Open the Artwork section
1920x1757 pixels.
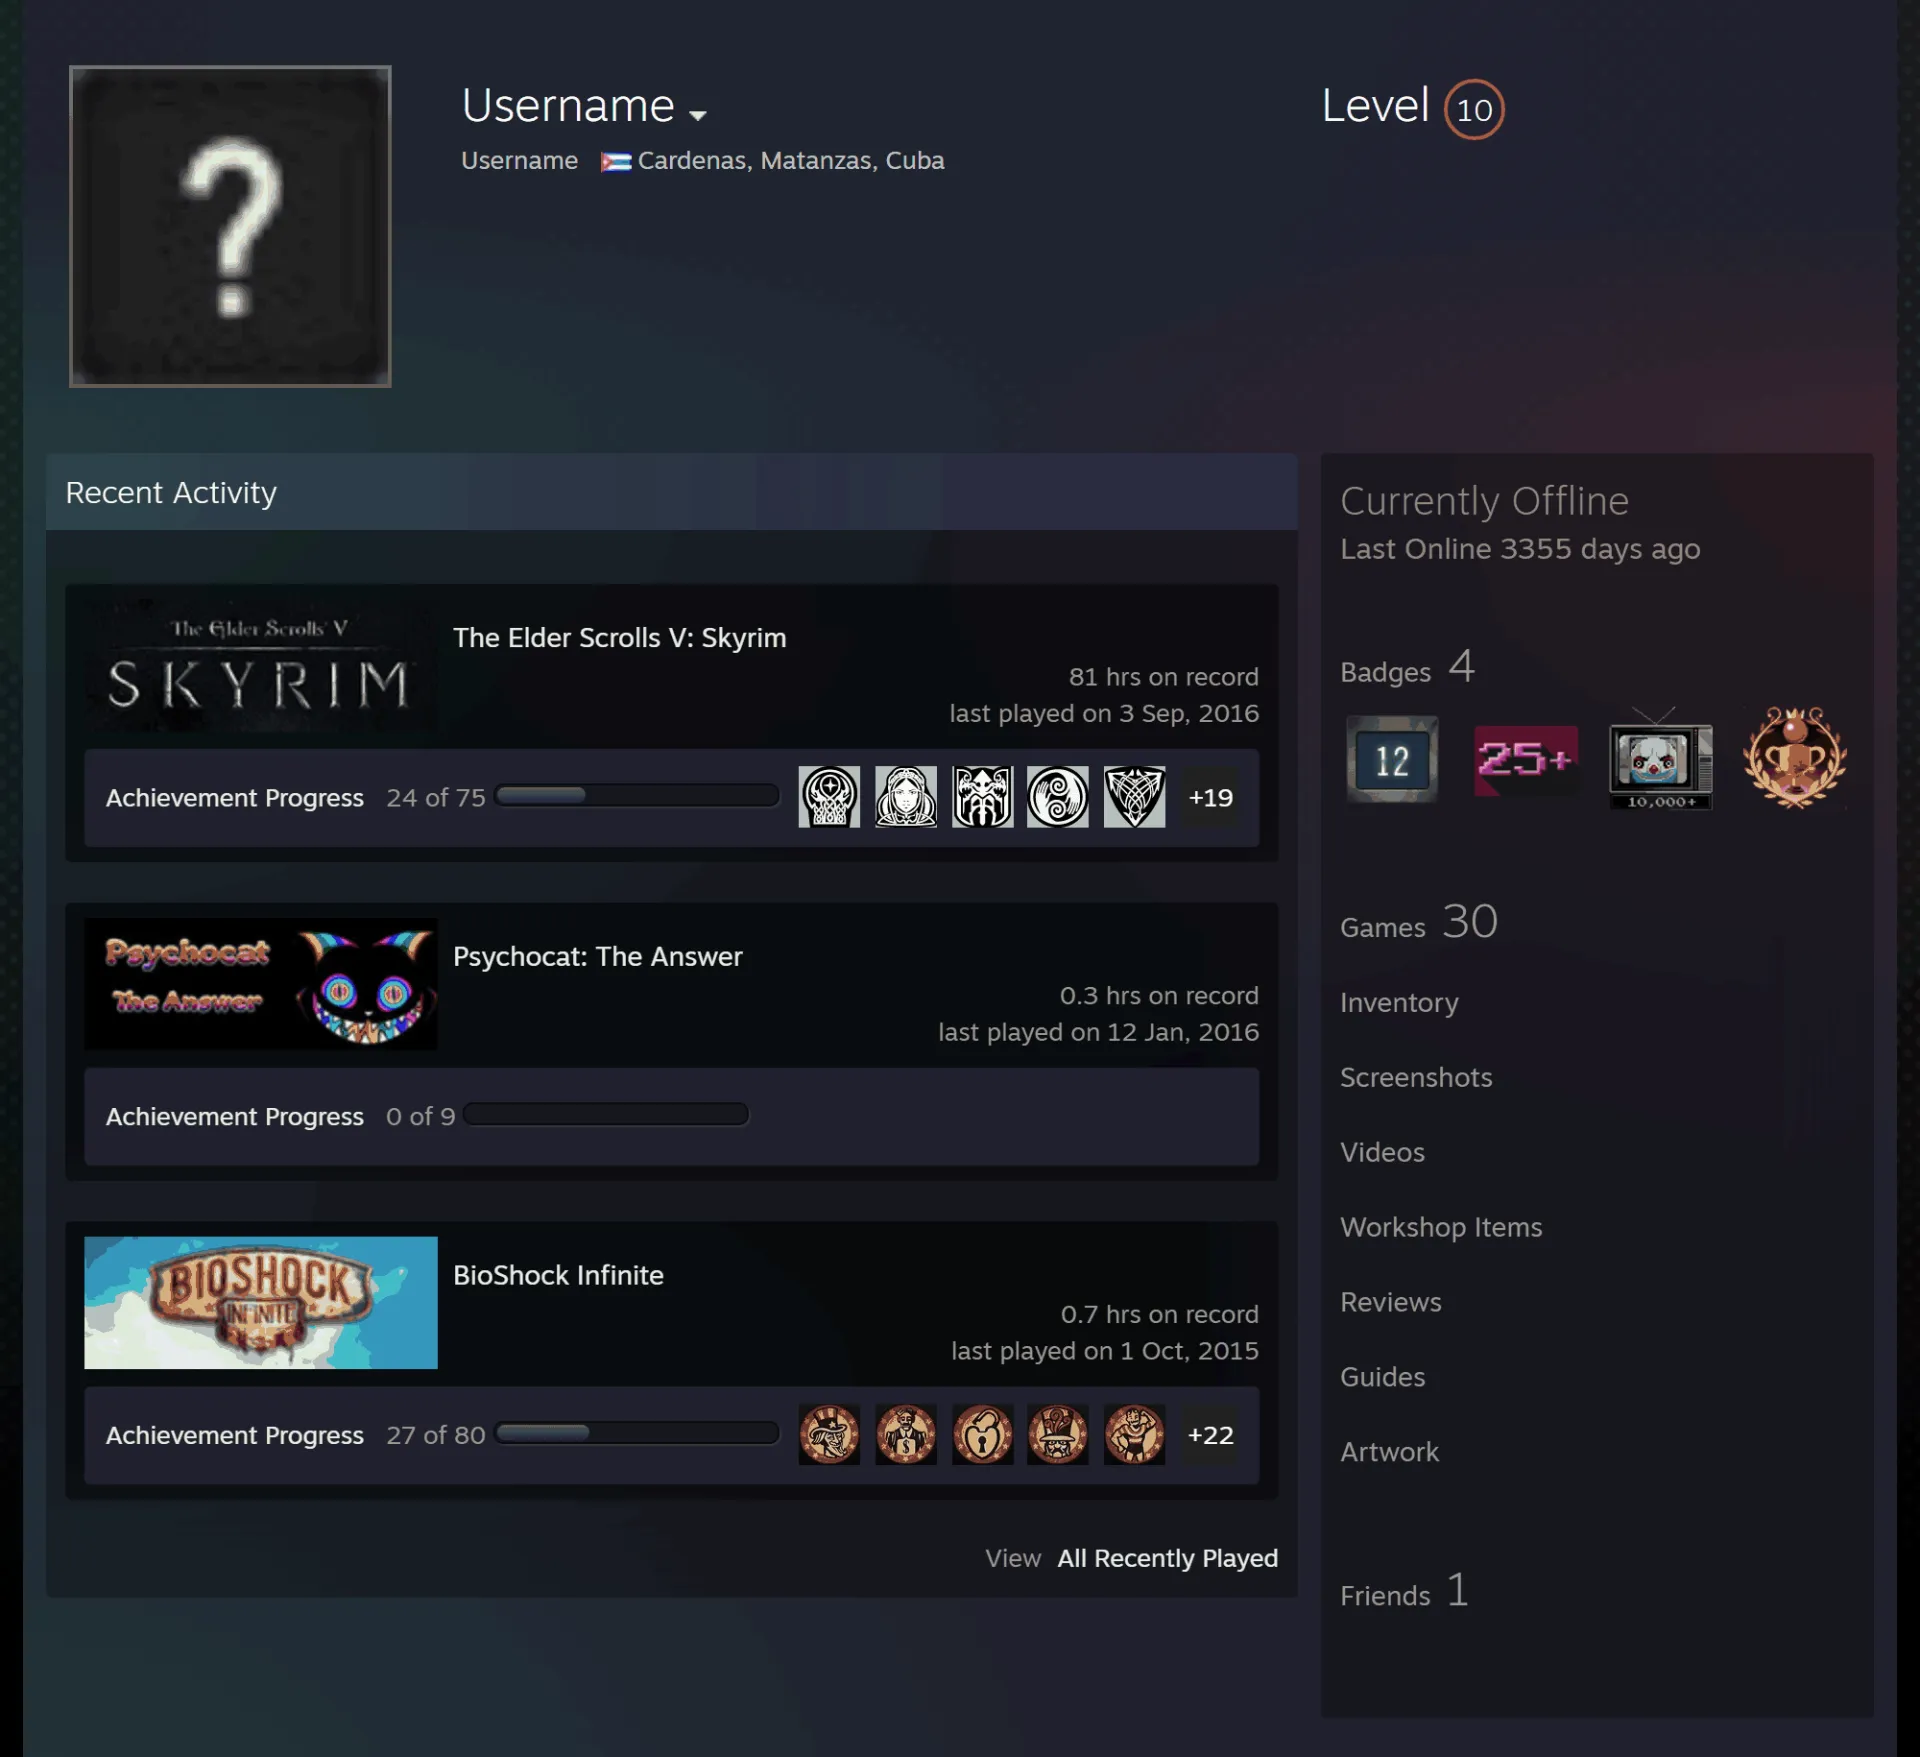pos(1389,1452)
